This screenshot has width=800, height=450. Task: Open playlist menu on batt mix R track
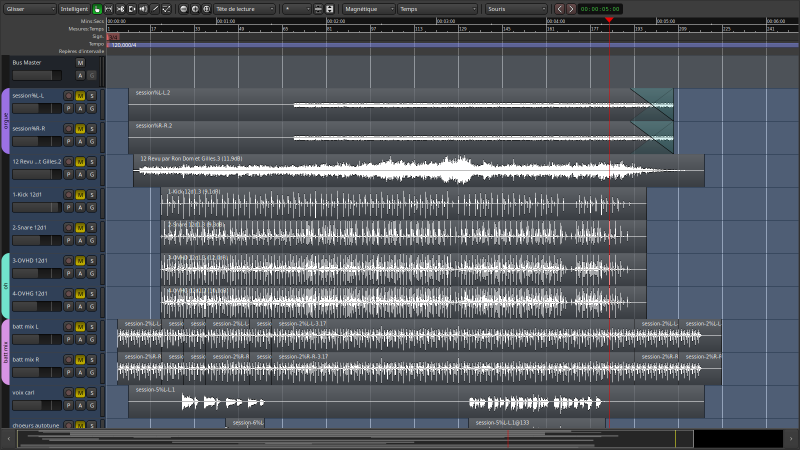pyautogui.click(x=68, y=372)
